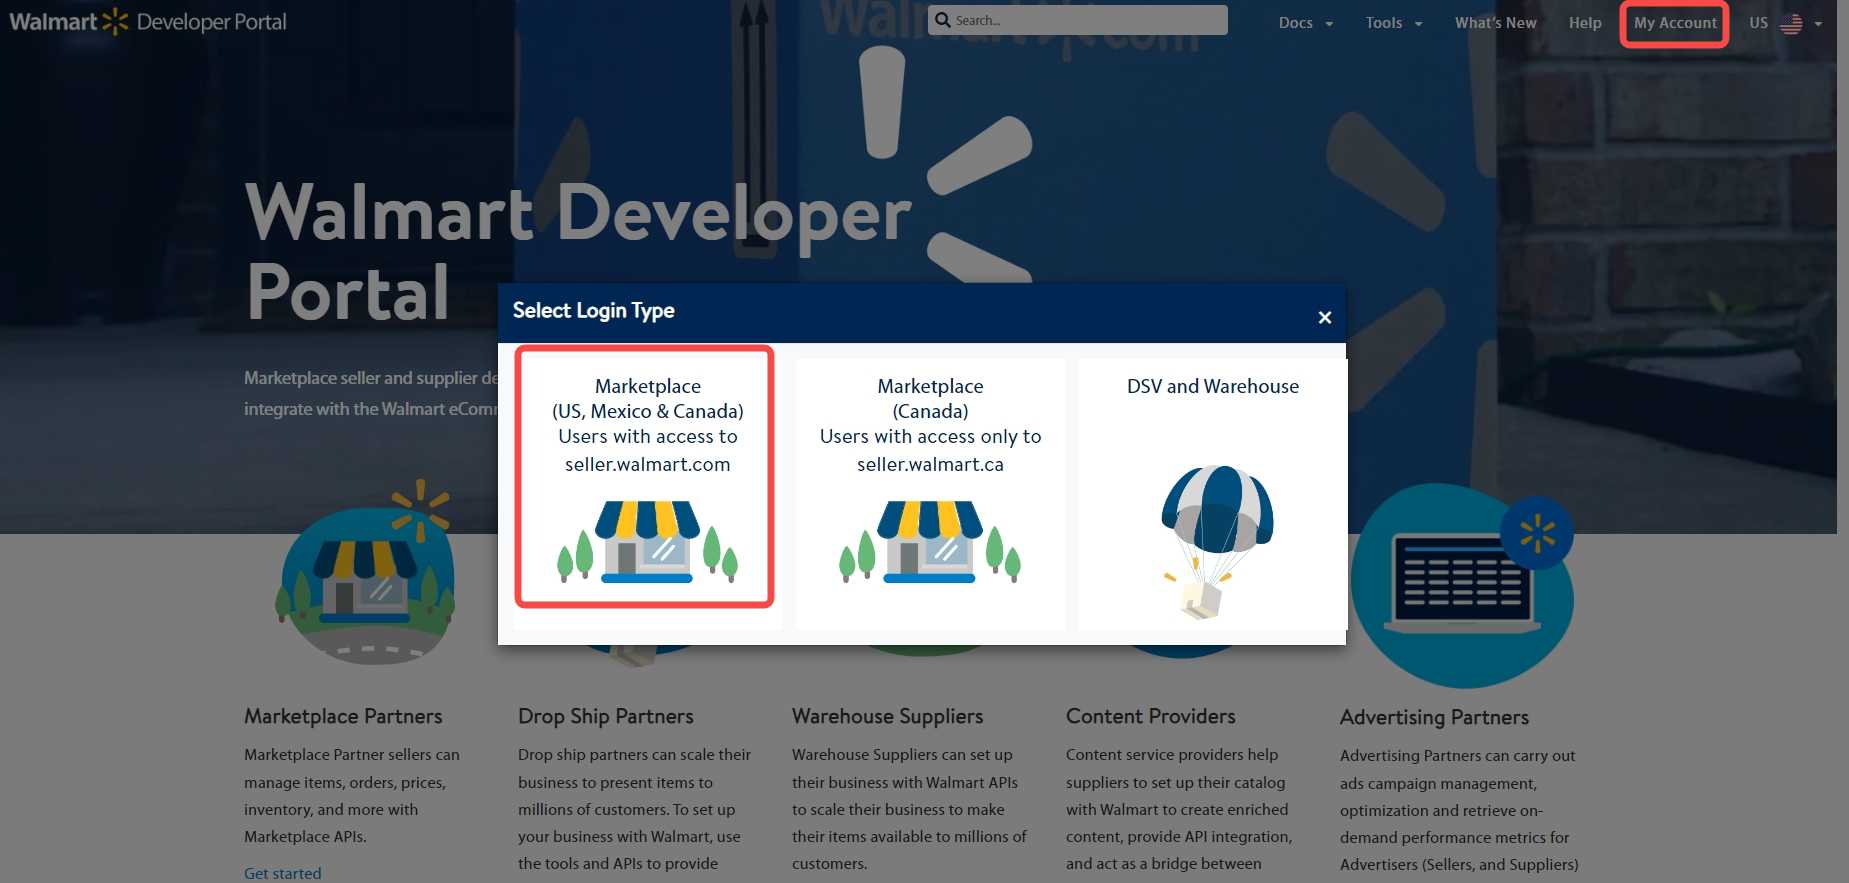Click storefront icon under Marketplace (Canada)
Viewport: 1849px width, 883px height.
930,541
